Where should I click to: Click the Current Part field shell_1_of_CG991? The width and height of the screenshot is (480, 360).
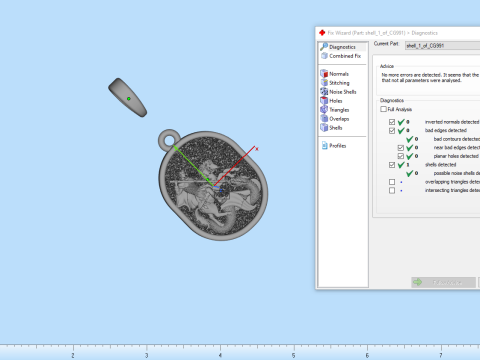(442, 46)
